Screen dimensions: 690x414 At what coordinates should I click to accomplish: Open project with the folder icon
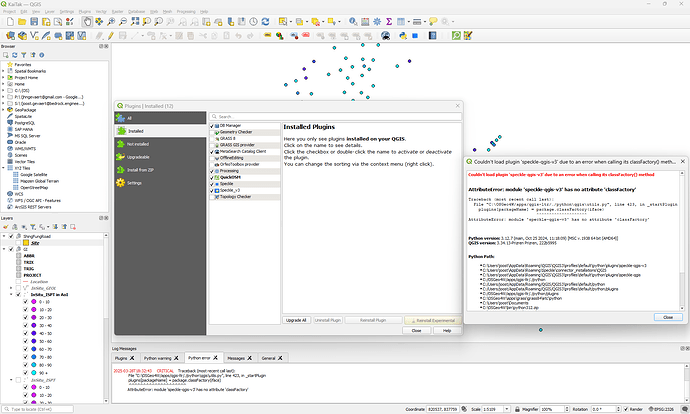tap(22, 22)
